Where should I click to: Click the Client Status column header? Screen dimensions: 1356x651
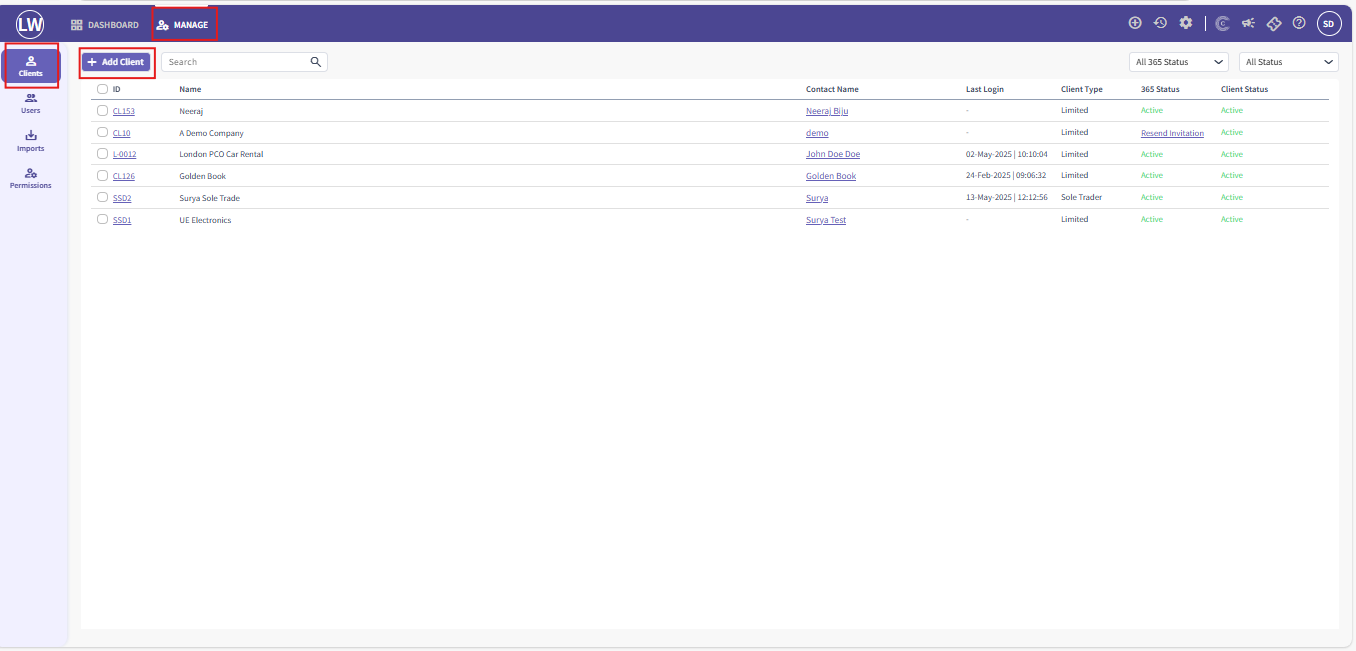[1244, 89]
